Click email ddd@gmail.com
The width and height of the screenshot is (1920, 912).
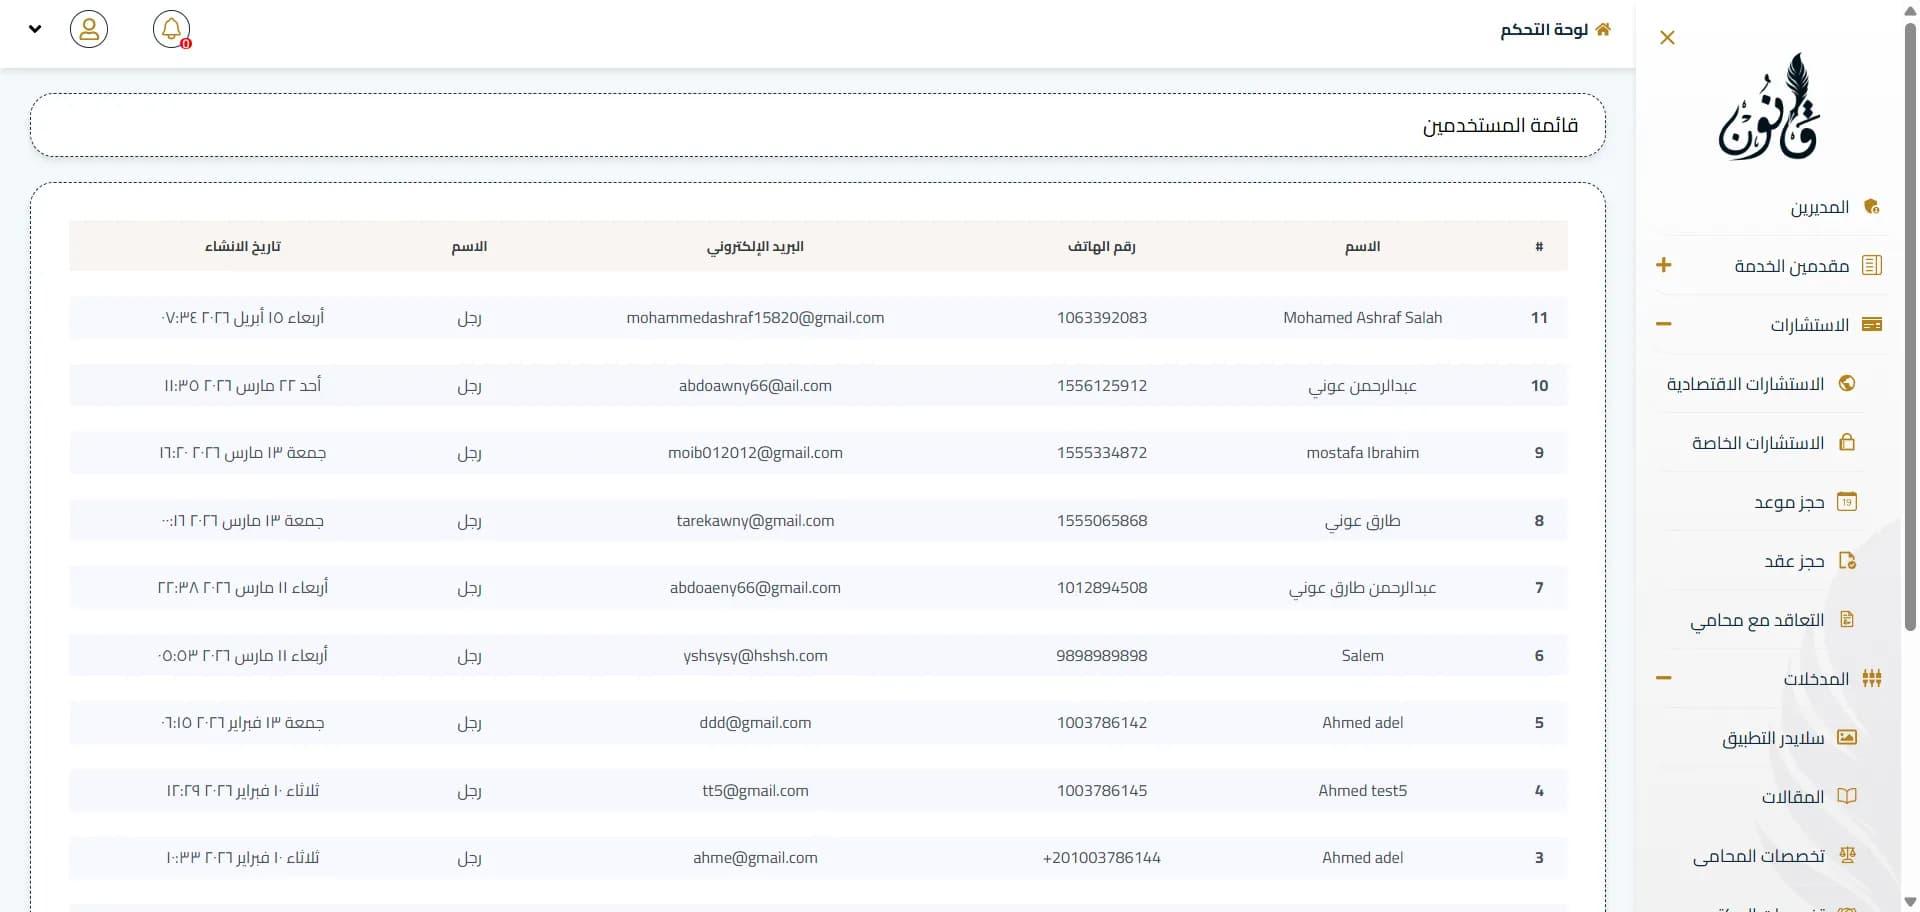click(x=755, y=722)
